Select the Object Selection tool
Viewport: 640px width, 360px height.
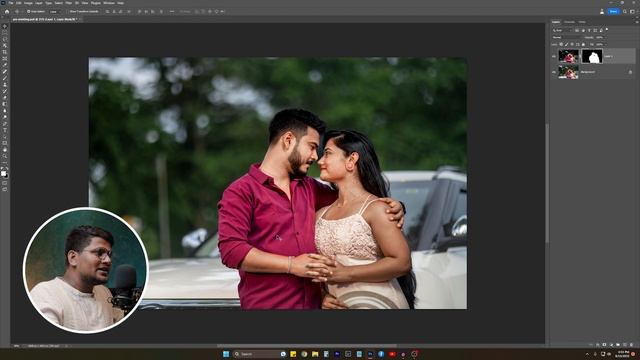pyautogui.click(x=5, y=45)
